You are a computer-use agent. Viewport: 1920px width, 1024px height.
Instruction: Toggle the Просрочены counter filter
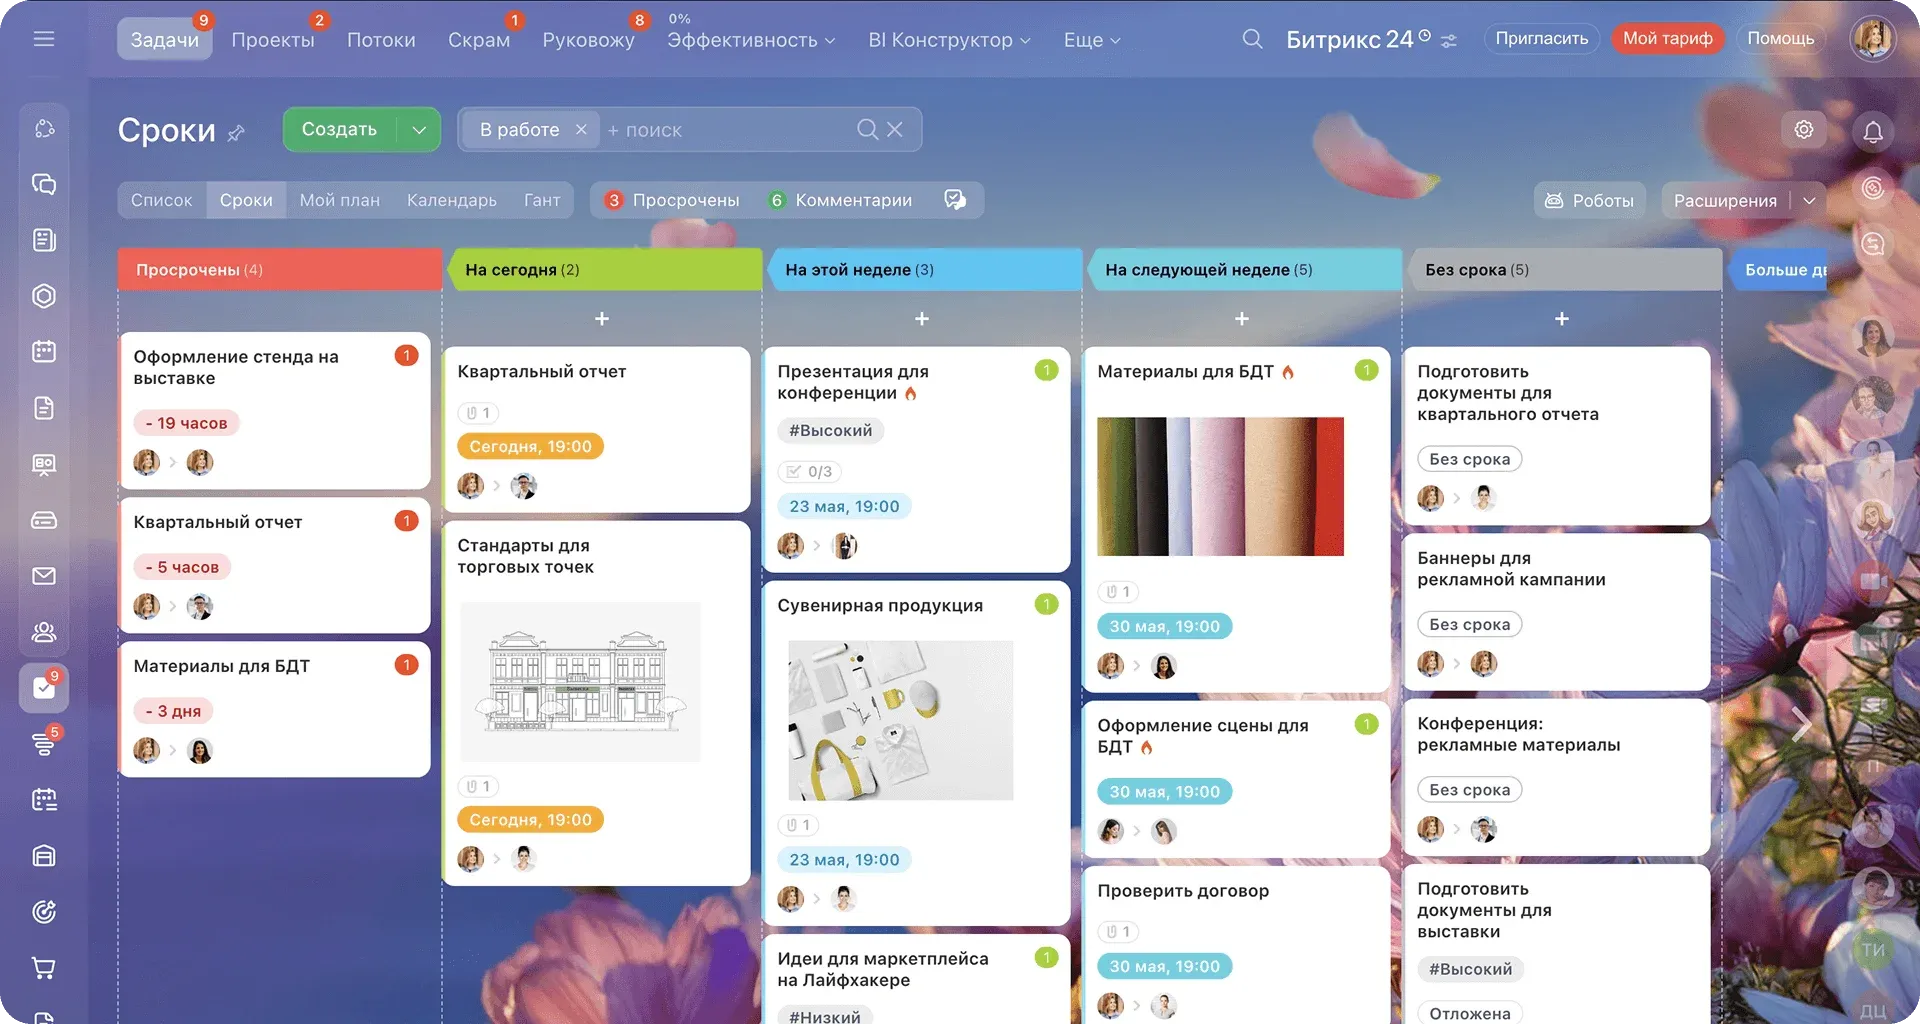pyautogui.click(x=672, y=200)
